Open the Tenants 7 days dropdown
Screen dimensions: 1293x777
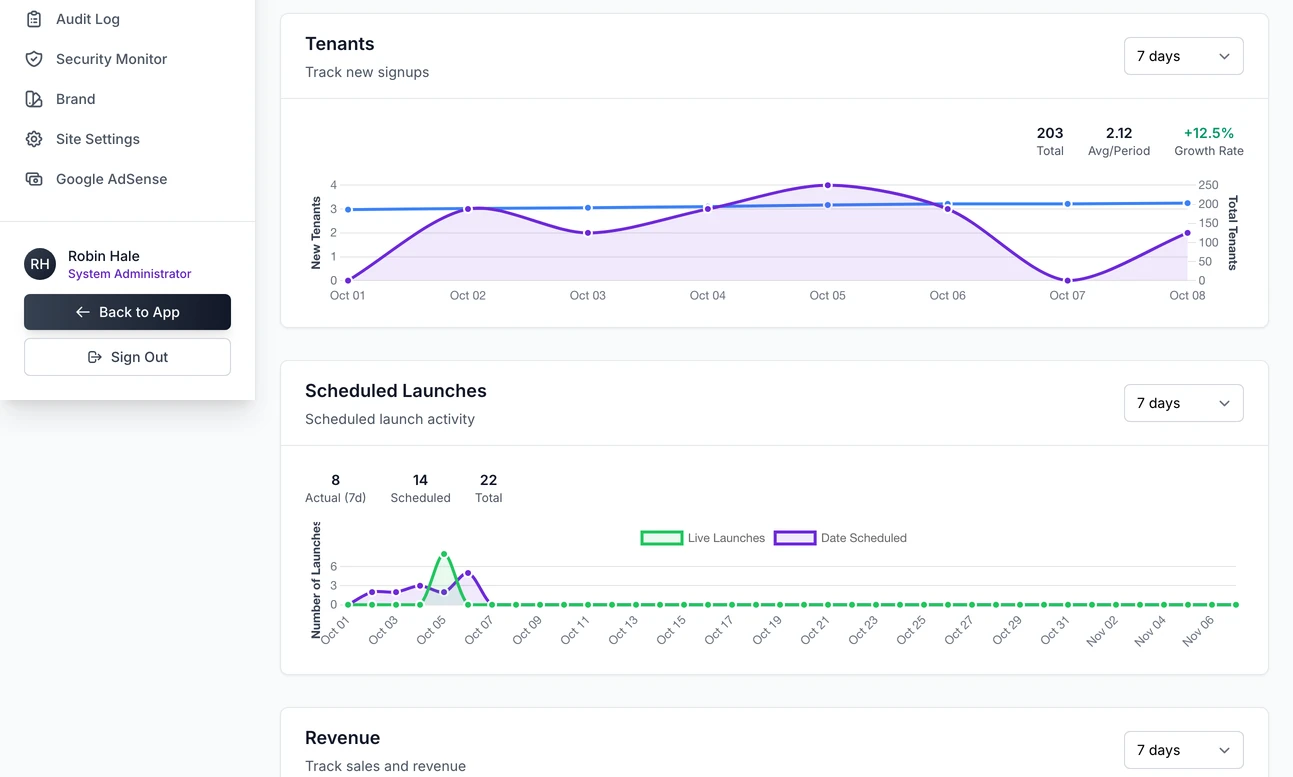click(x=1184, y=56)
